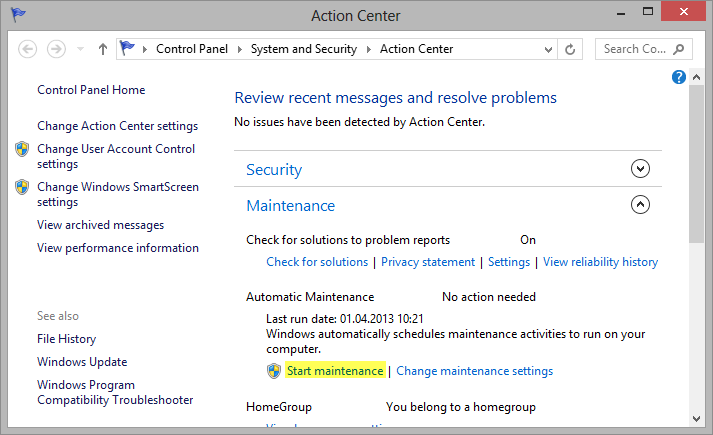Viewport: 713px width, 435px height.
Task: Click the 'You belong to a homegroup' text
Action: click(x=461, y=407)
